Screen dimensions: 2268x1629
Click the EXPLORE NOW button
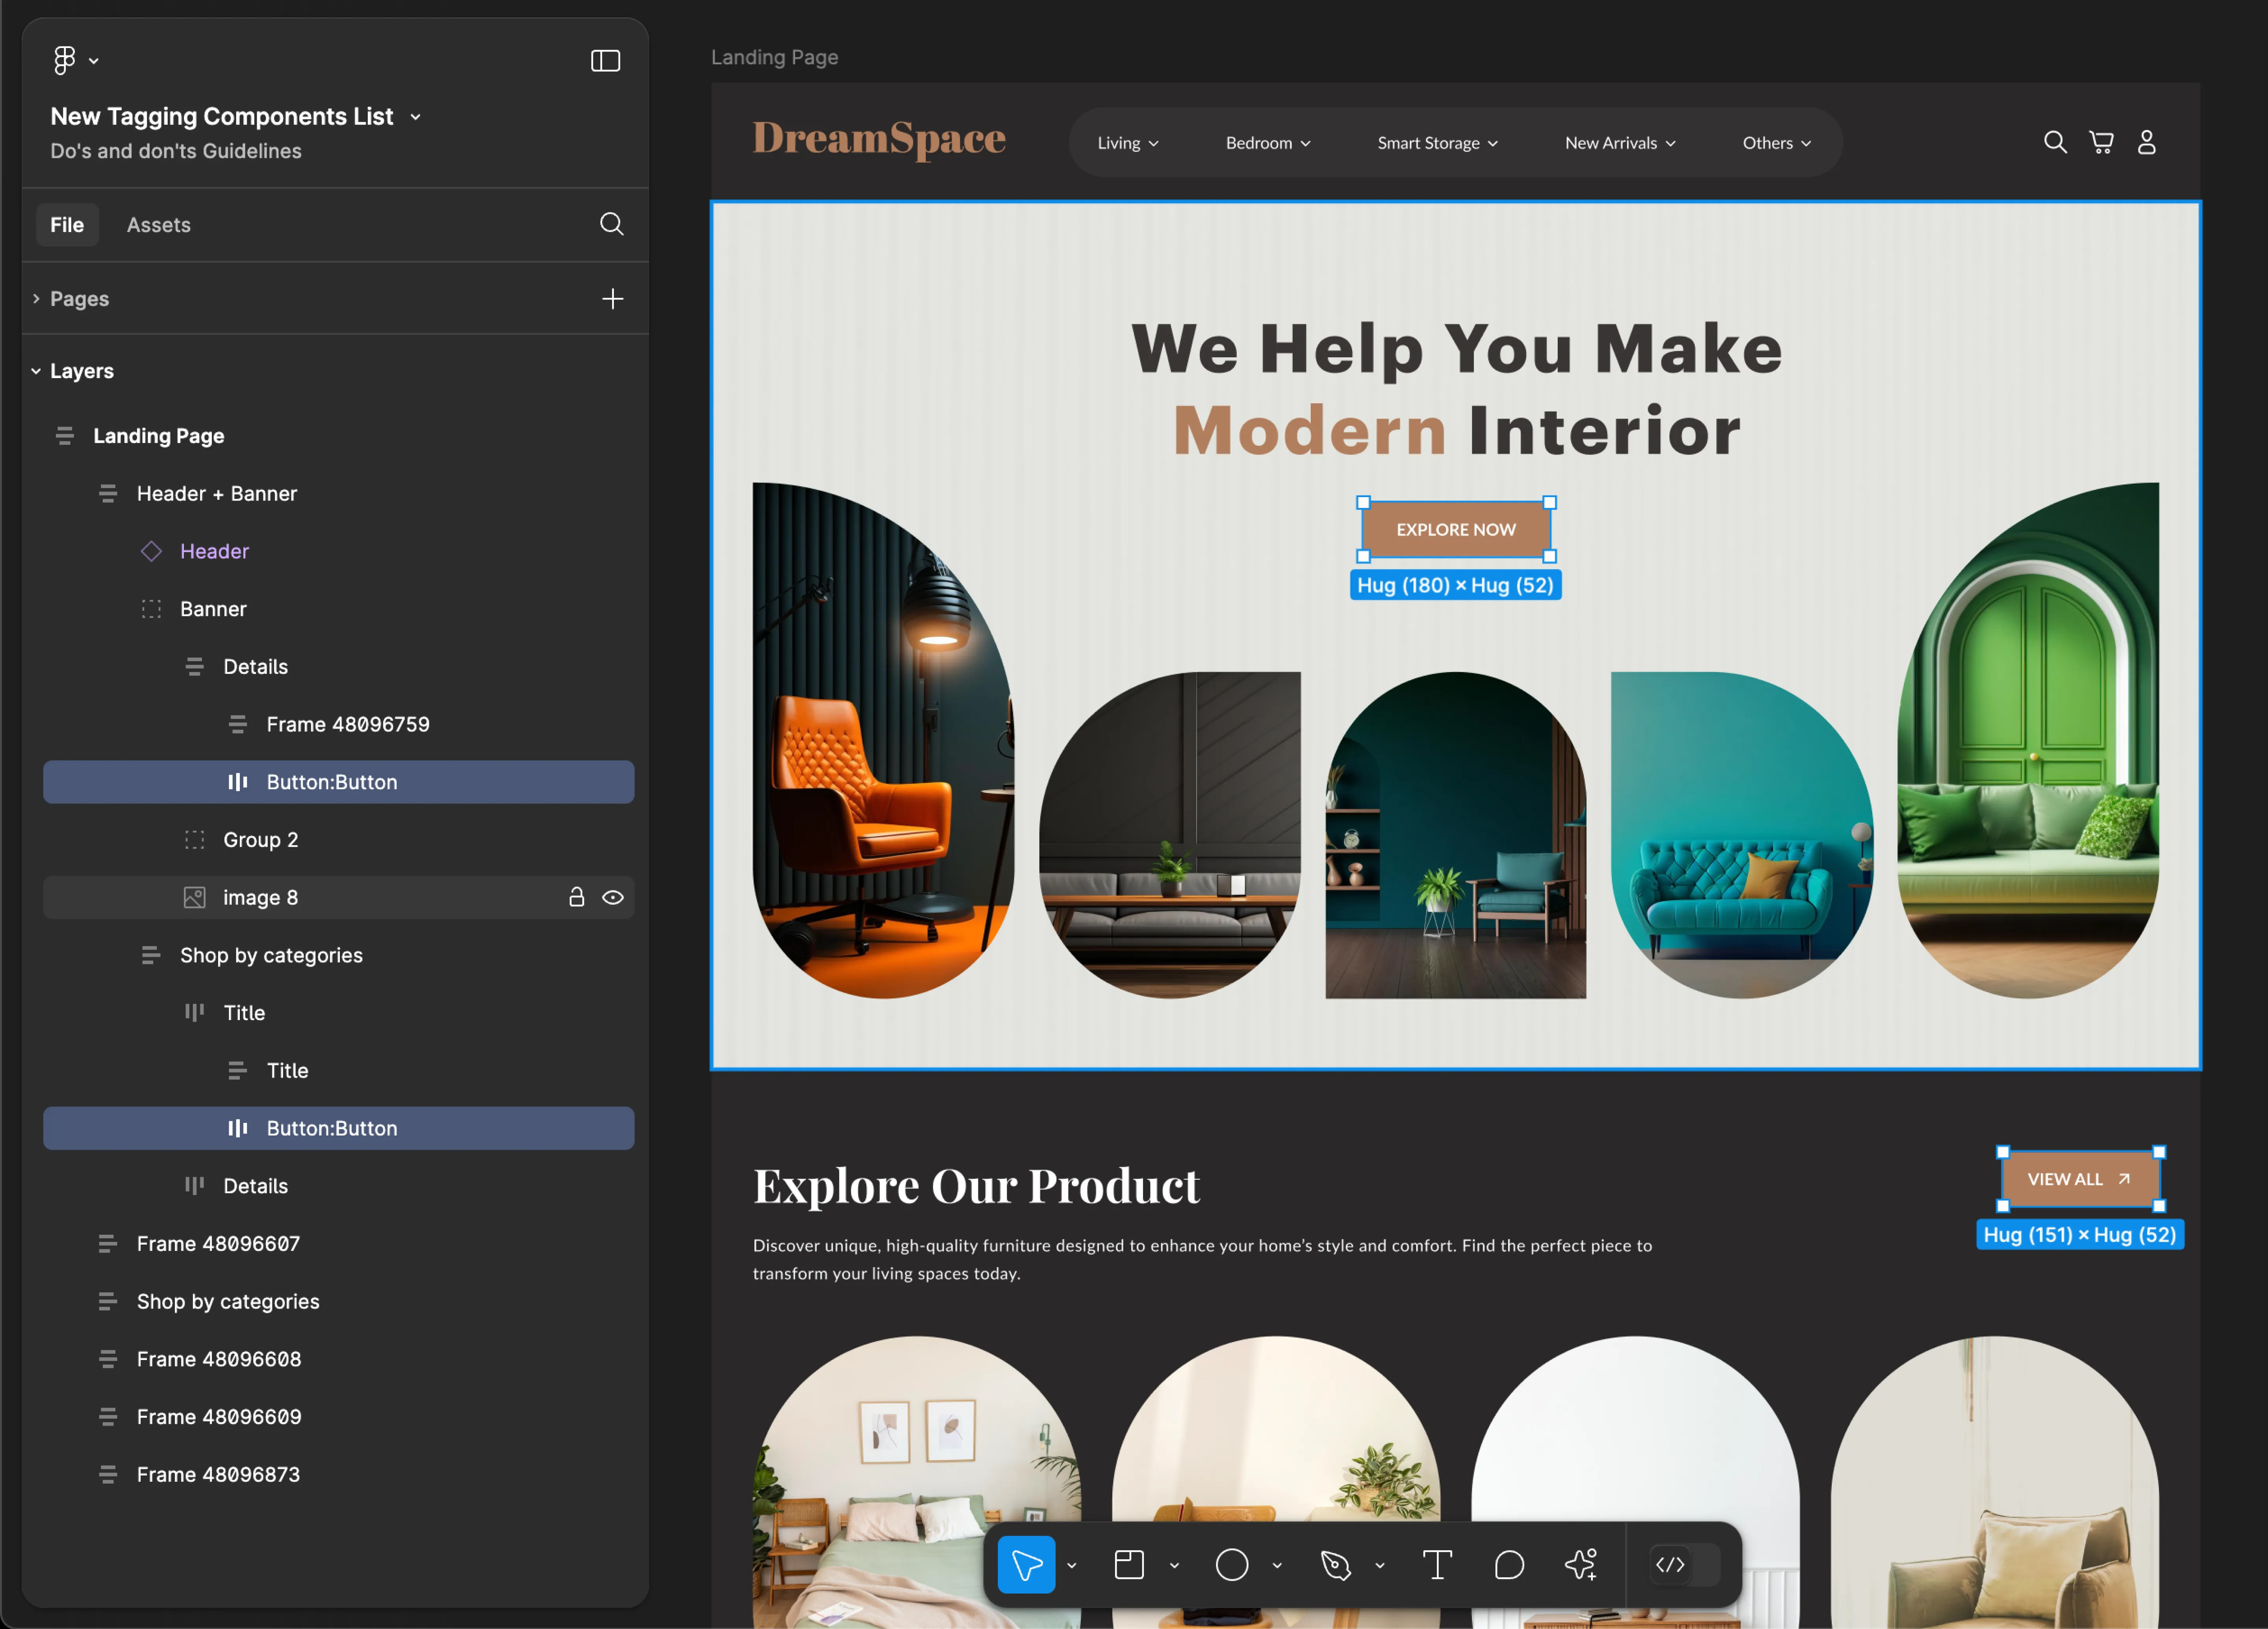pyautogui.click(x=1456, y=530)
